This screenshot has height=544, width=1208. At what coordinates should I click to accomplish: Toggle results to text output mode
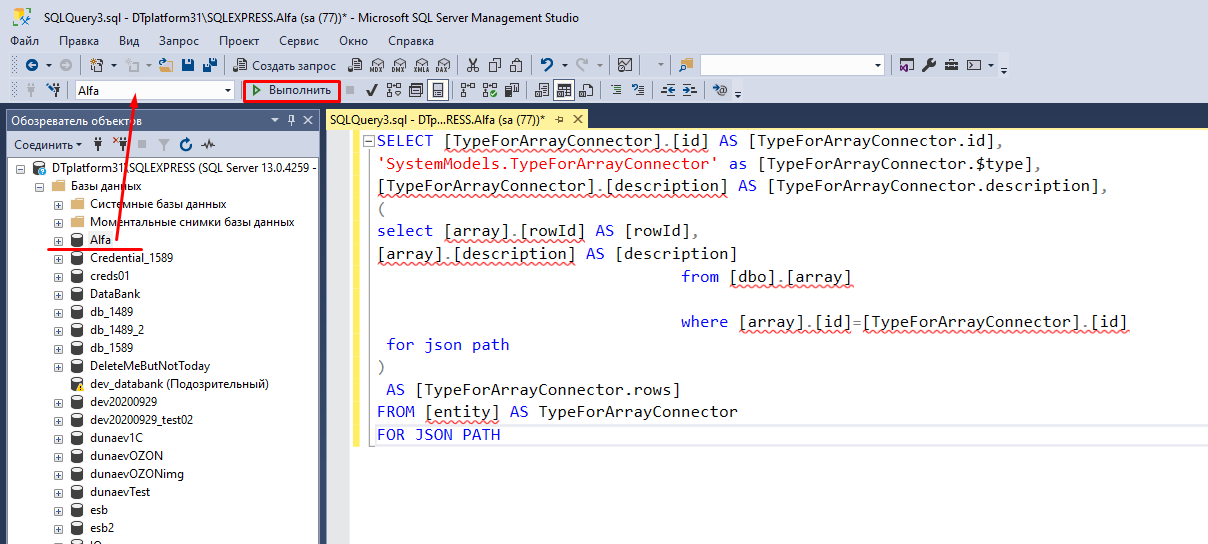(x=542, y=90)
